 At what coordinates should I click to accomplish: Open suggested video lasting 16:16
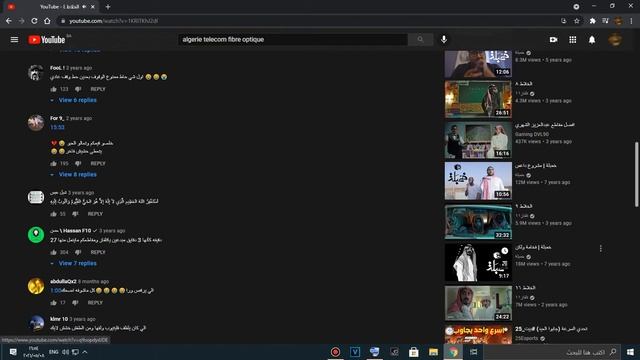click(x=478, y=140)
